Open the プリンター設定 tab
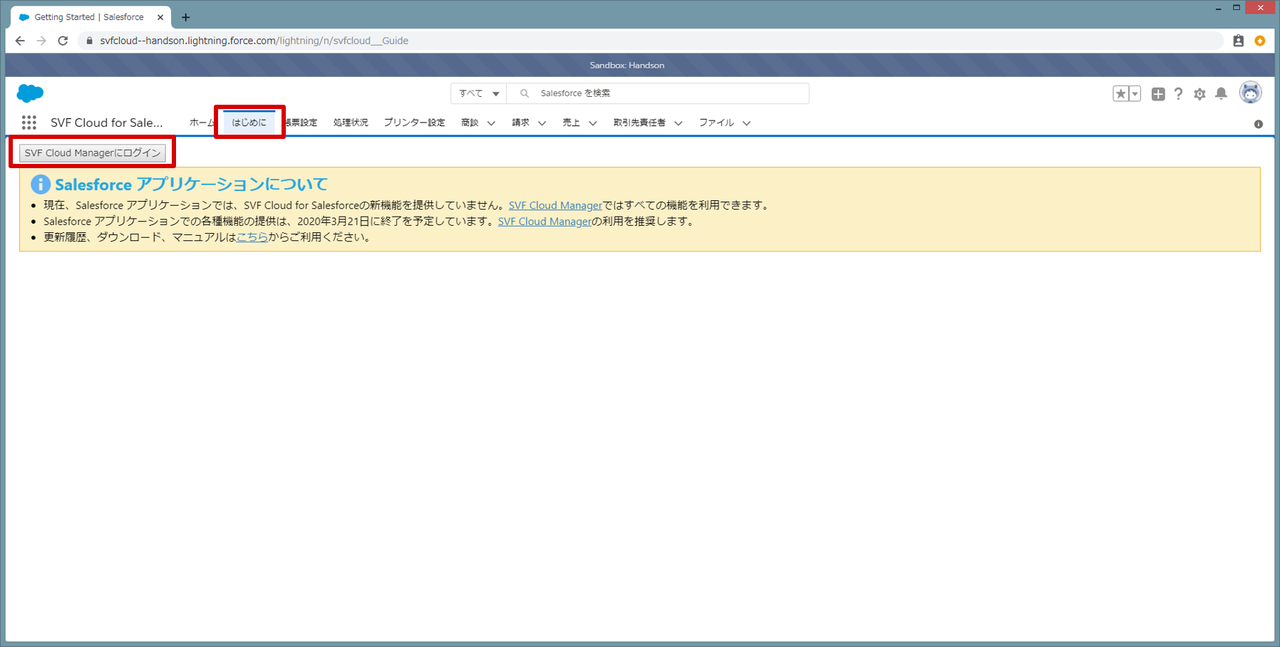 tap(414, 123)
